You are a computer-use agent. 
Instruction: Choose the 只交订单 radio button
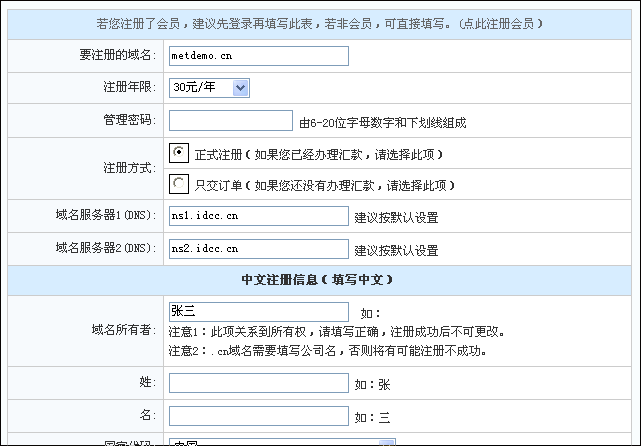[179, 184]
